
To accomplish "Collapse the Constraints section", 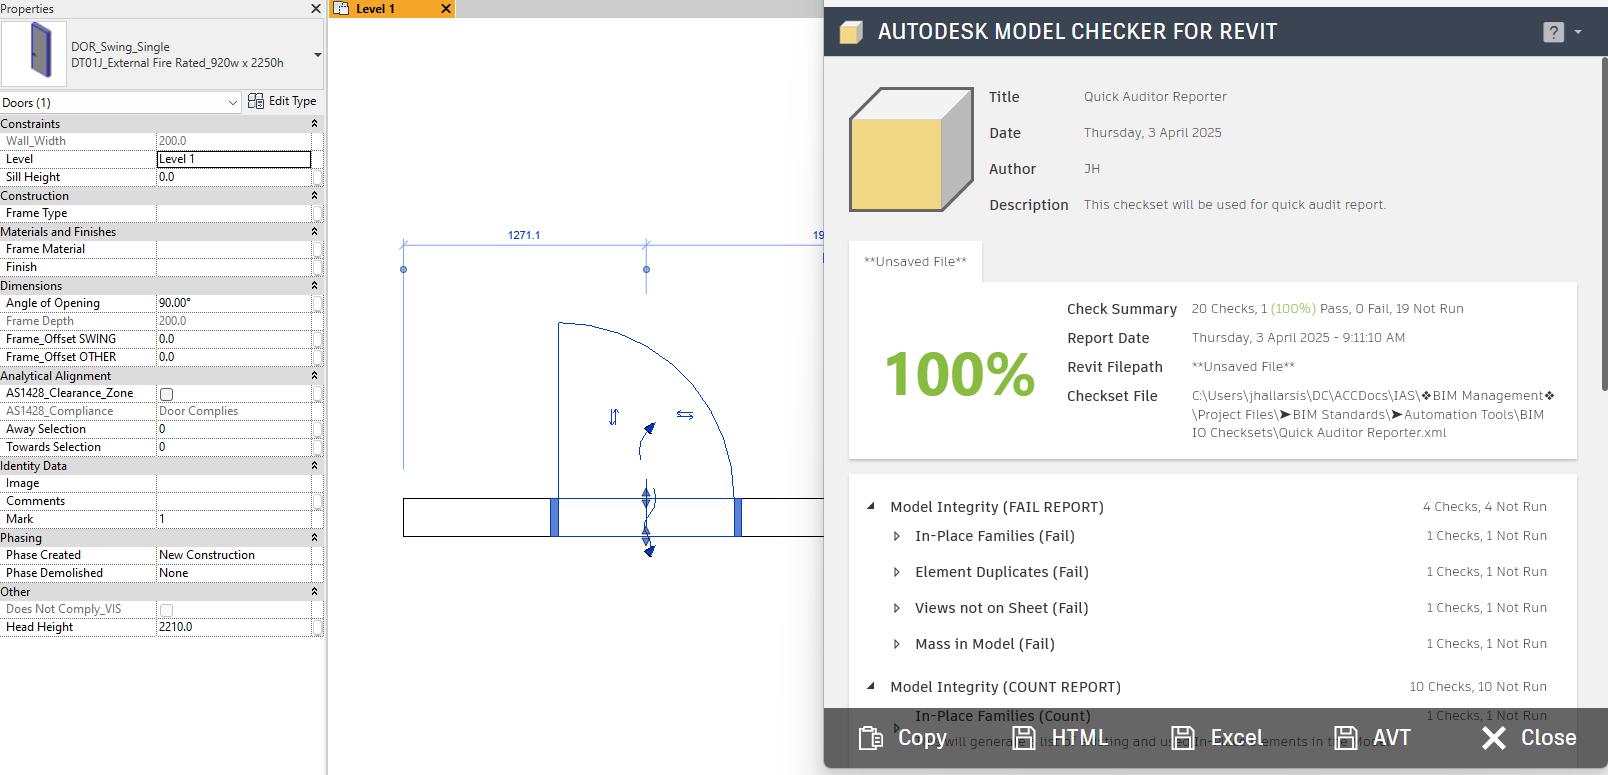I will coord(314,124).
